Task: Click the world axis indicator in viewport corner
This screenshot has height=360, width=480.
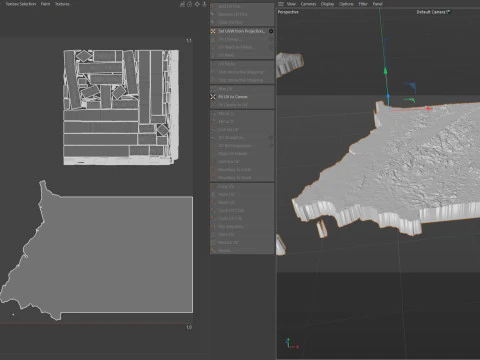Action: pyautogui.click(x=291, y=344)
